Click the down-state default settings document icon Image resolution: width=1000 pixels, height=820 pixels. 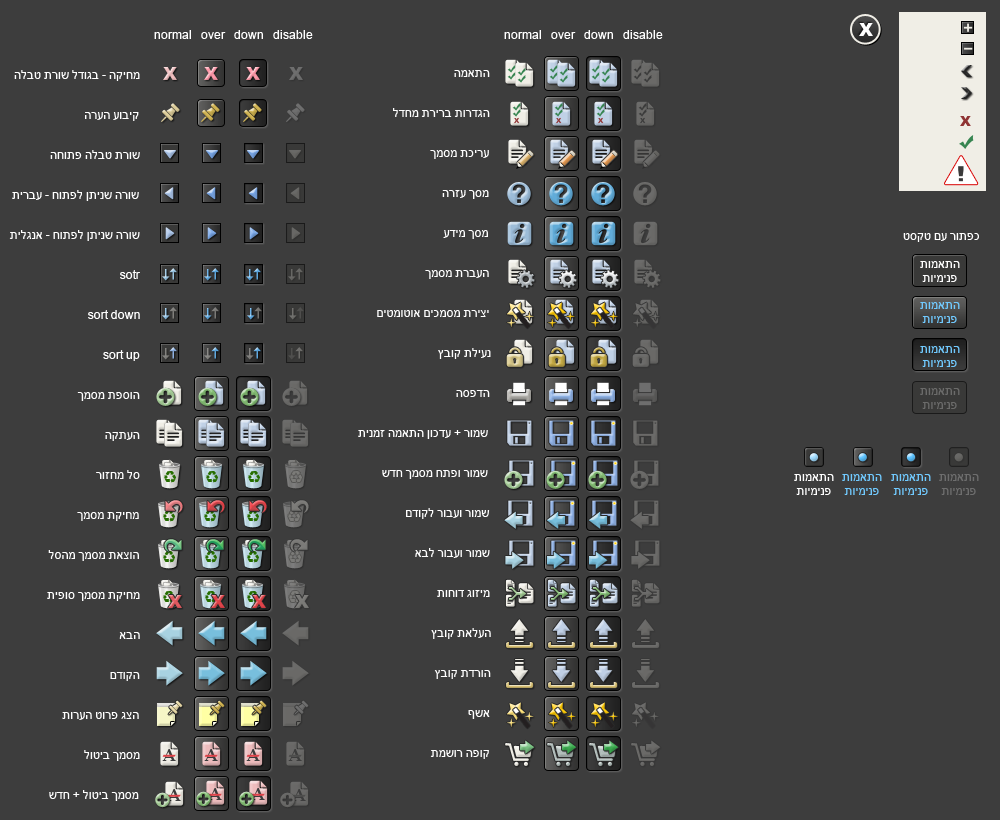[603, 113]
